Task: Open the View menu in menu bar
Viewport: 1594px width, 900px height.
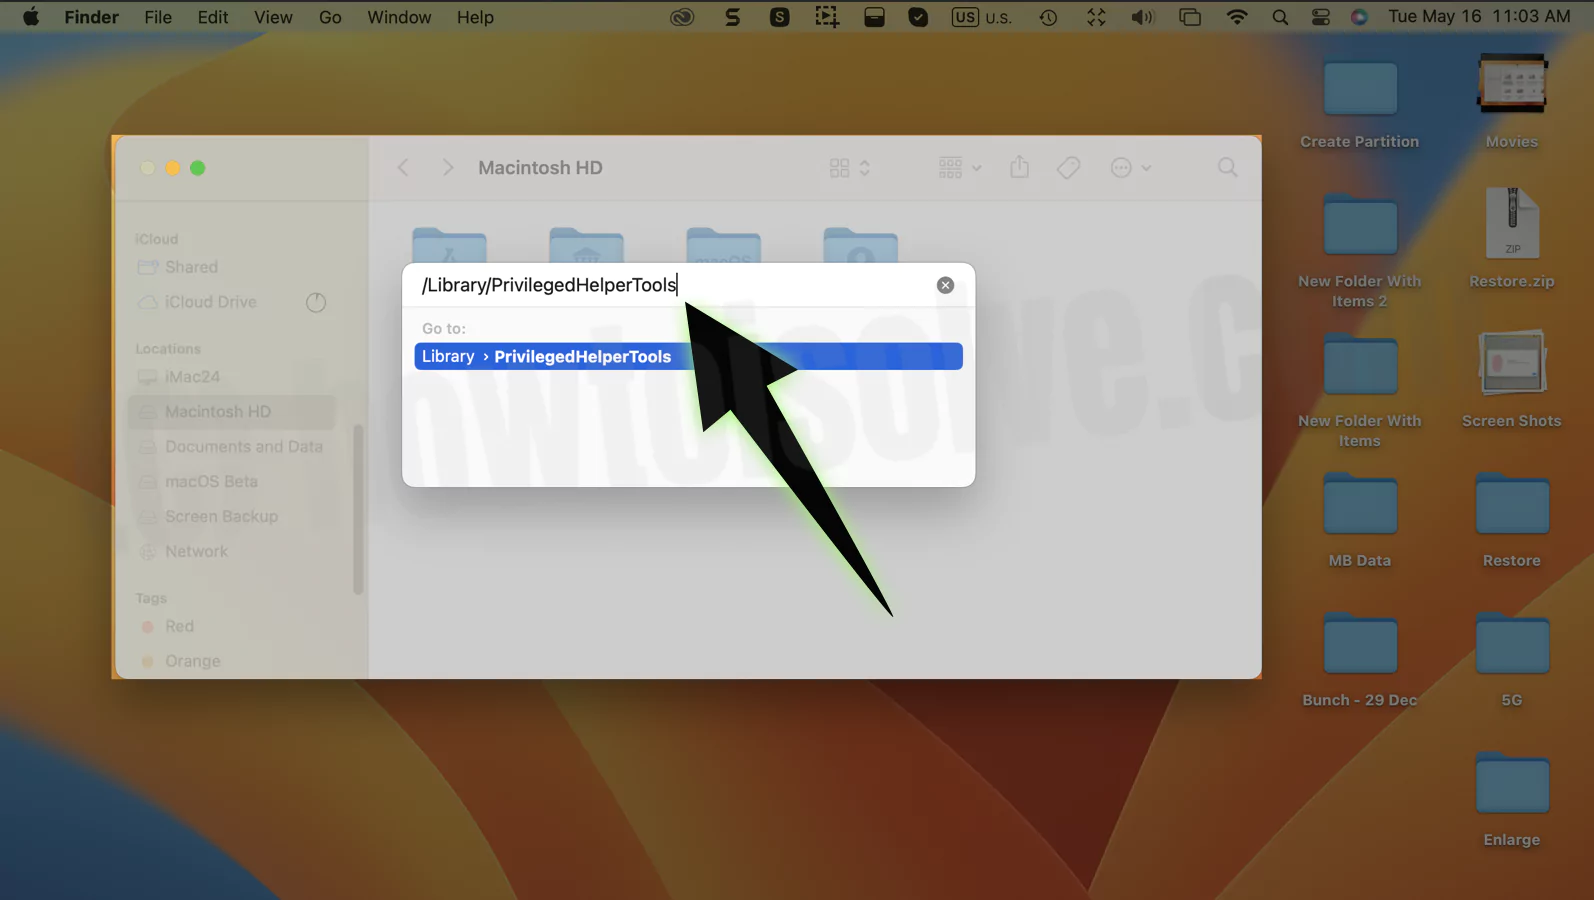Action: [273, 17]
